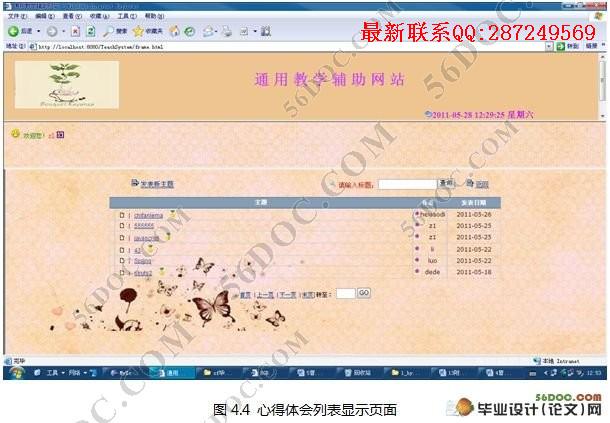Click the last browser toolbar icon
The height and width of the screenshot is (423, 610).
click(x=266, y=31)
